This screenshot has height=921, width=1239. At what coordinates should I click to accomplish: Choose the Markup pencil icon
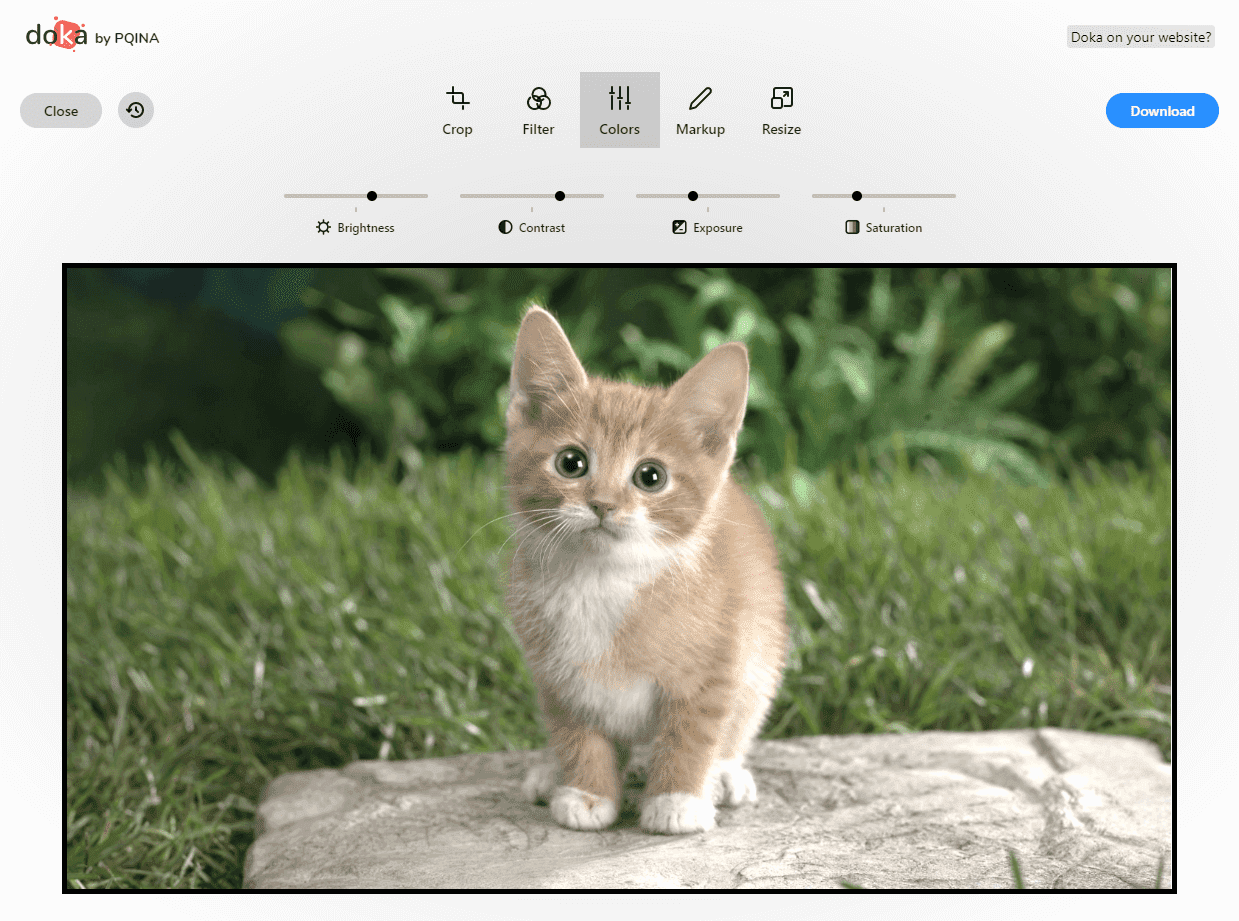(700, 98)
